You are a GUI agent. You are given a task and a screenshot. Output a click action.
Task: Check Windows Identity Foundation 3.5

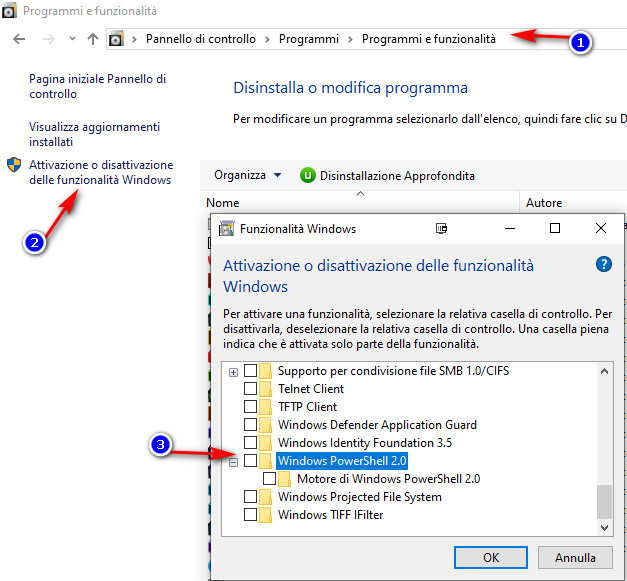point(250,443)
